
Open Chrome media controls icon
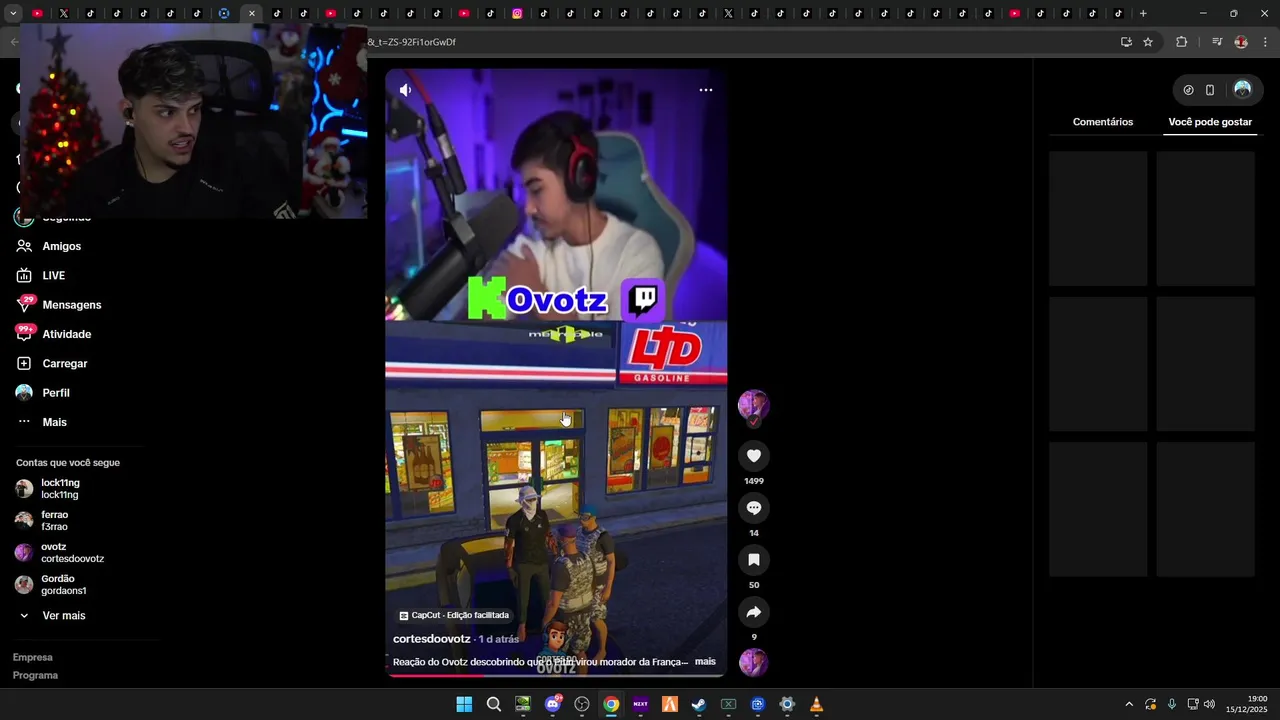click(x=1217, y=42)
